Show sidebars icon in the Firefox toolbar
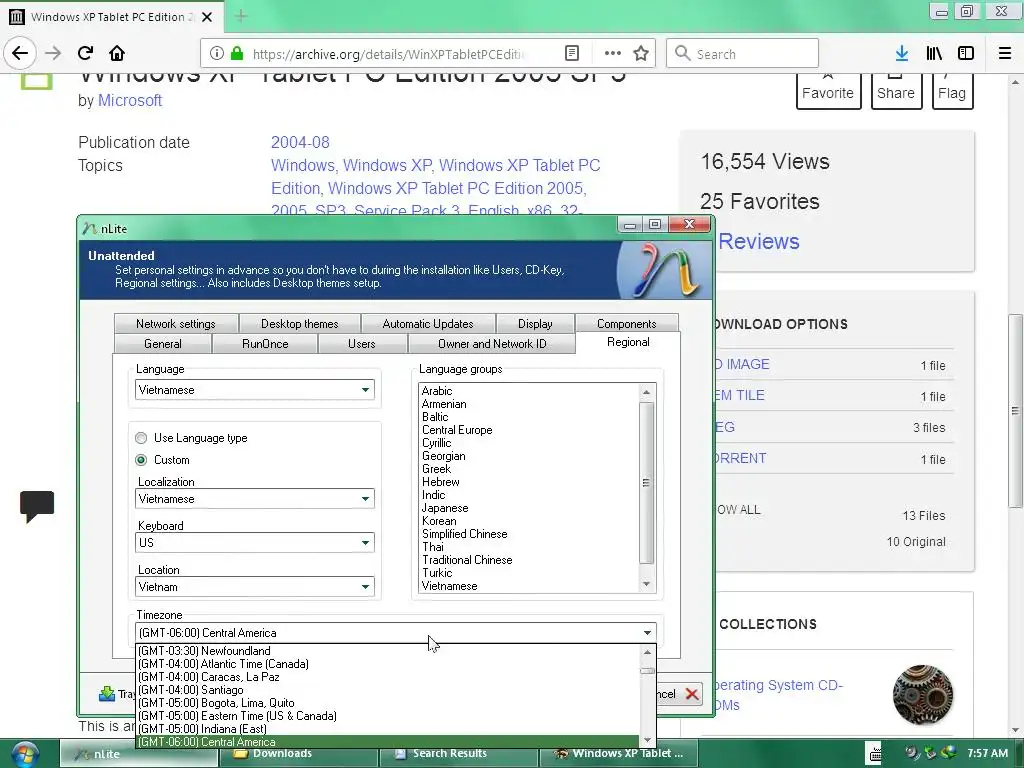Viewport: 1024px width, 768px height. coord(966,54)
